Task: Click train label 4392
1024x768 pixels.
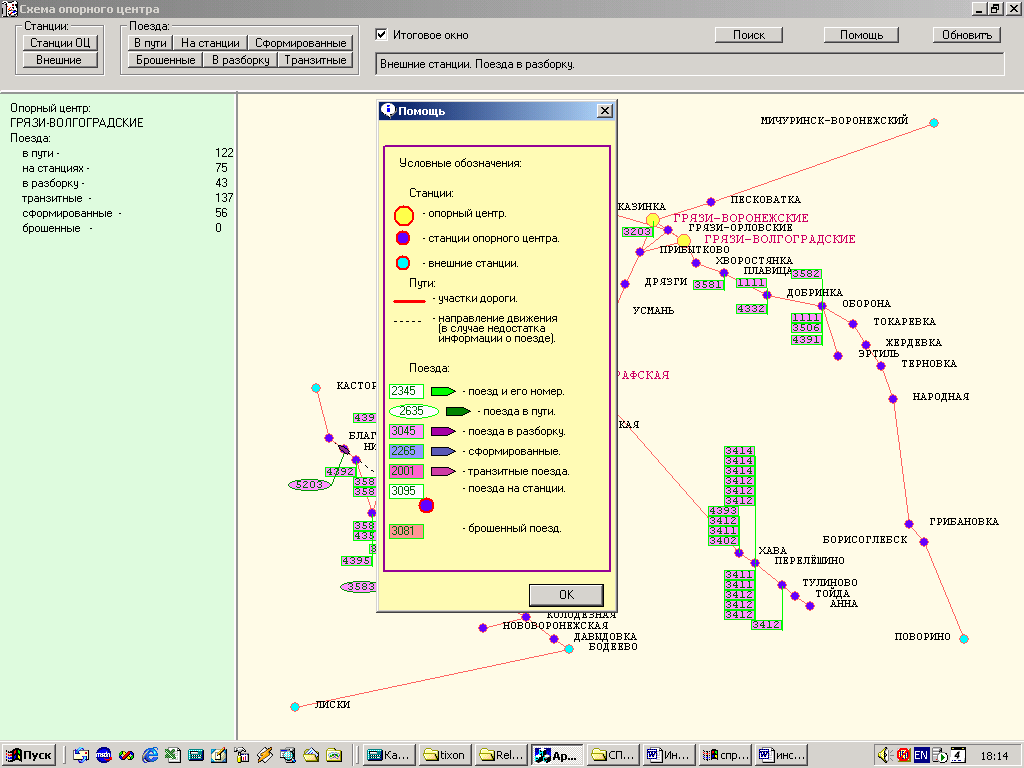Action: (340, 472)
